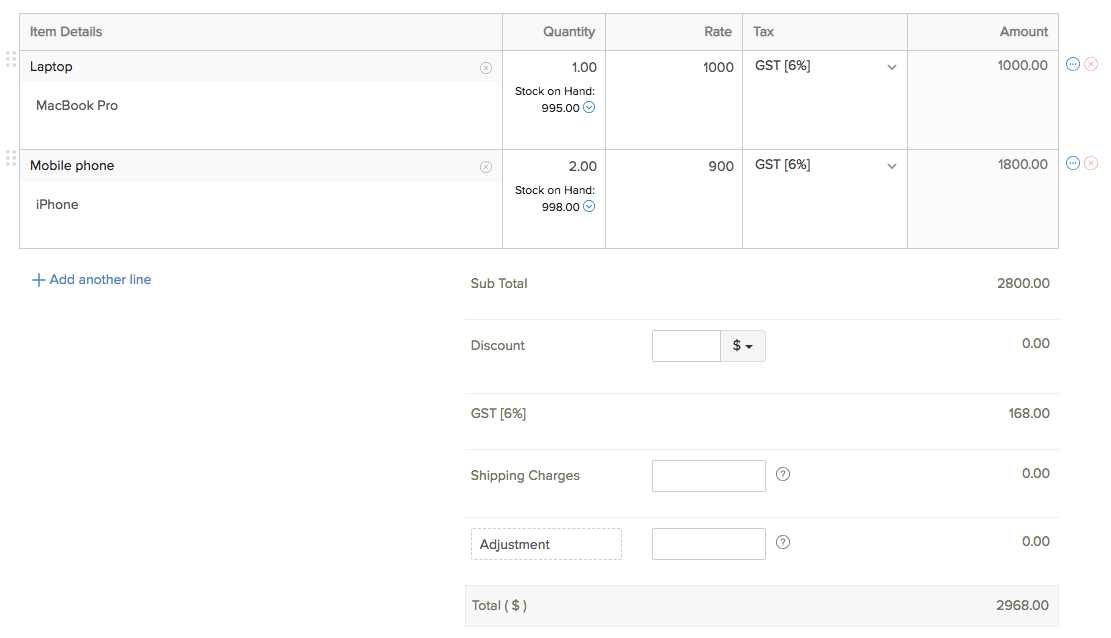The height and width of the screenshot is (638, 1111).
Task: Open more options for Laptop row
Action: click(1073, 64)
